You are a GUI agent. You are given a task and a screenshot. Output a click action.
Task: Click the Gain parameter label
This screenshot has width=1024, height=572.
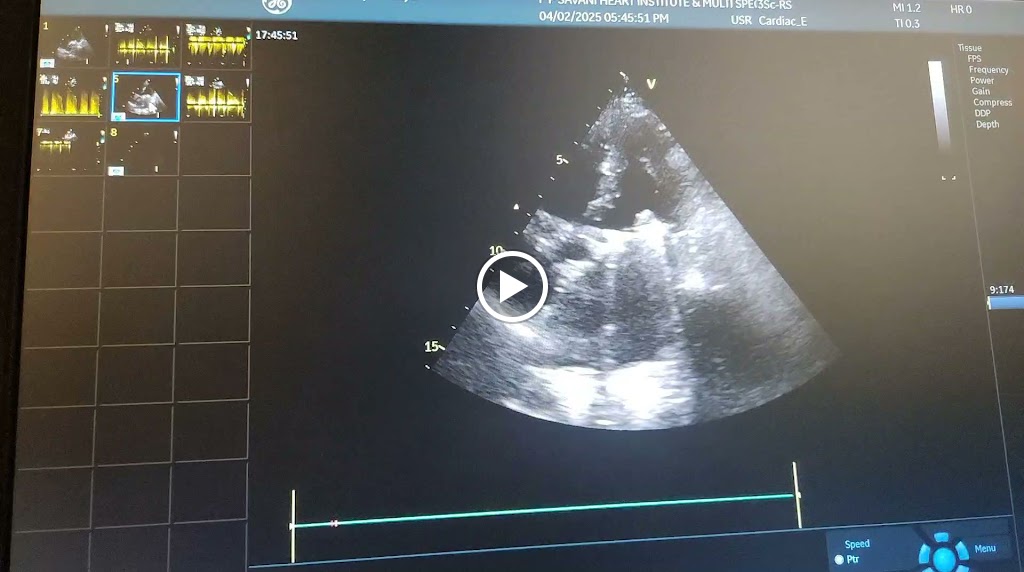coord(980,91)
